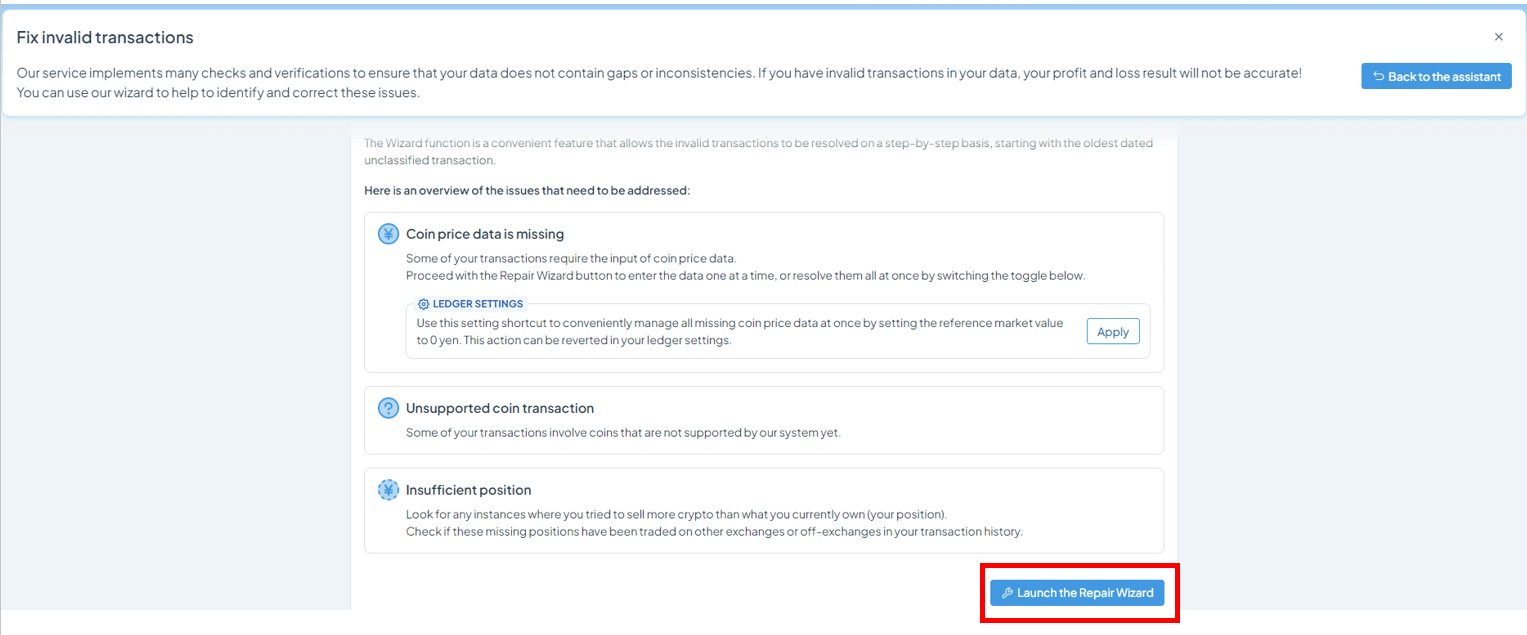Click the LEDGER SETTINGS label
This screenshot has height=635, width=1527.
pyautogui.click(x=477, y=304)
